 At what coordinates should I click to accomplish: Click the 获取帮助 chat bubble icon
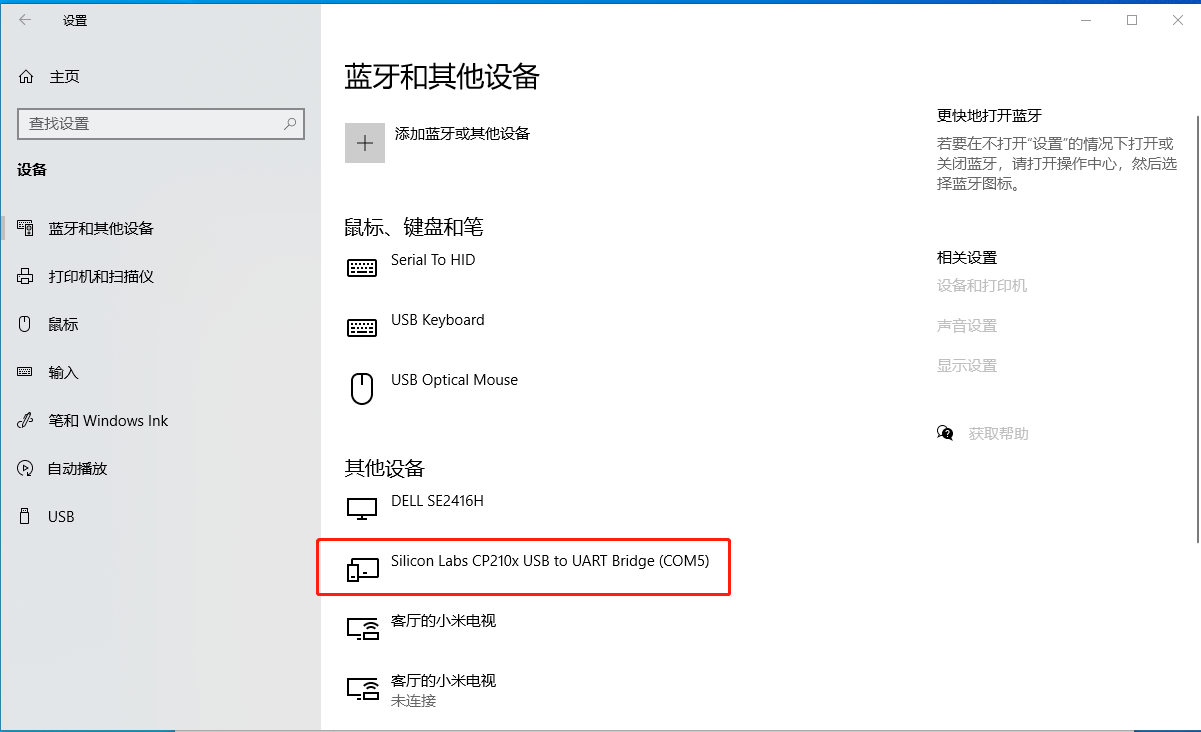point(945,433)
